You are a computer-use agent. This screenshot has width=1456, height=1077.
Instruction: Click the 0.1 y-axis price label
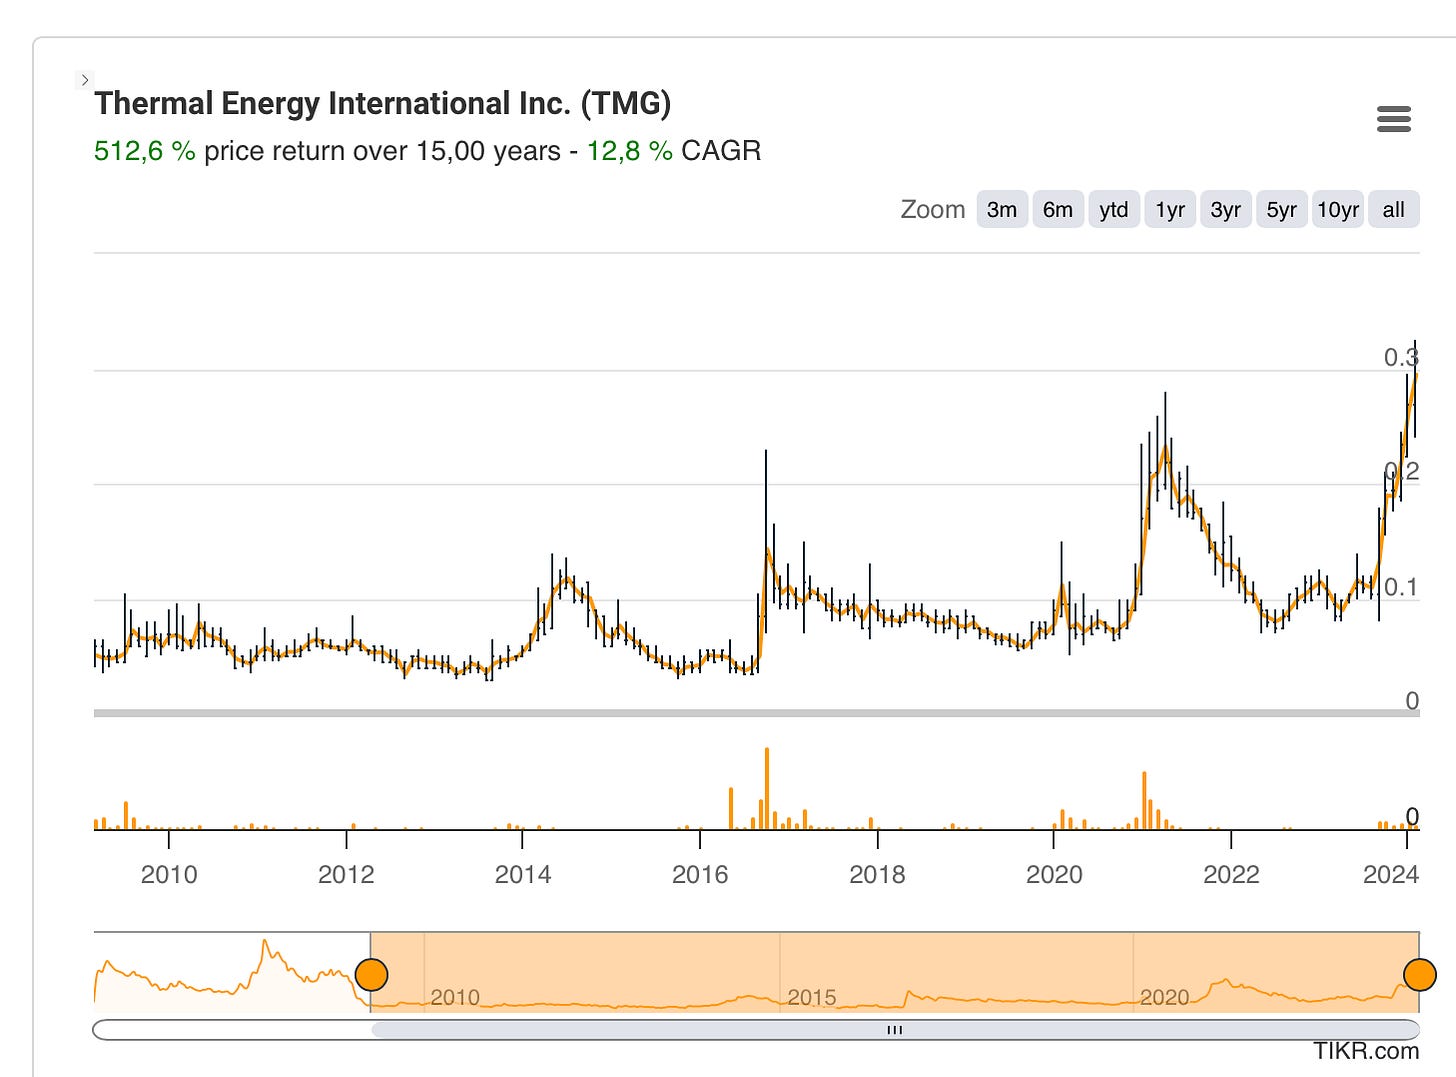coord(1401,587)
